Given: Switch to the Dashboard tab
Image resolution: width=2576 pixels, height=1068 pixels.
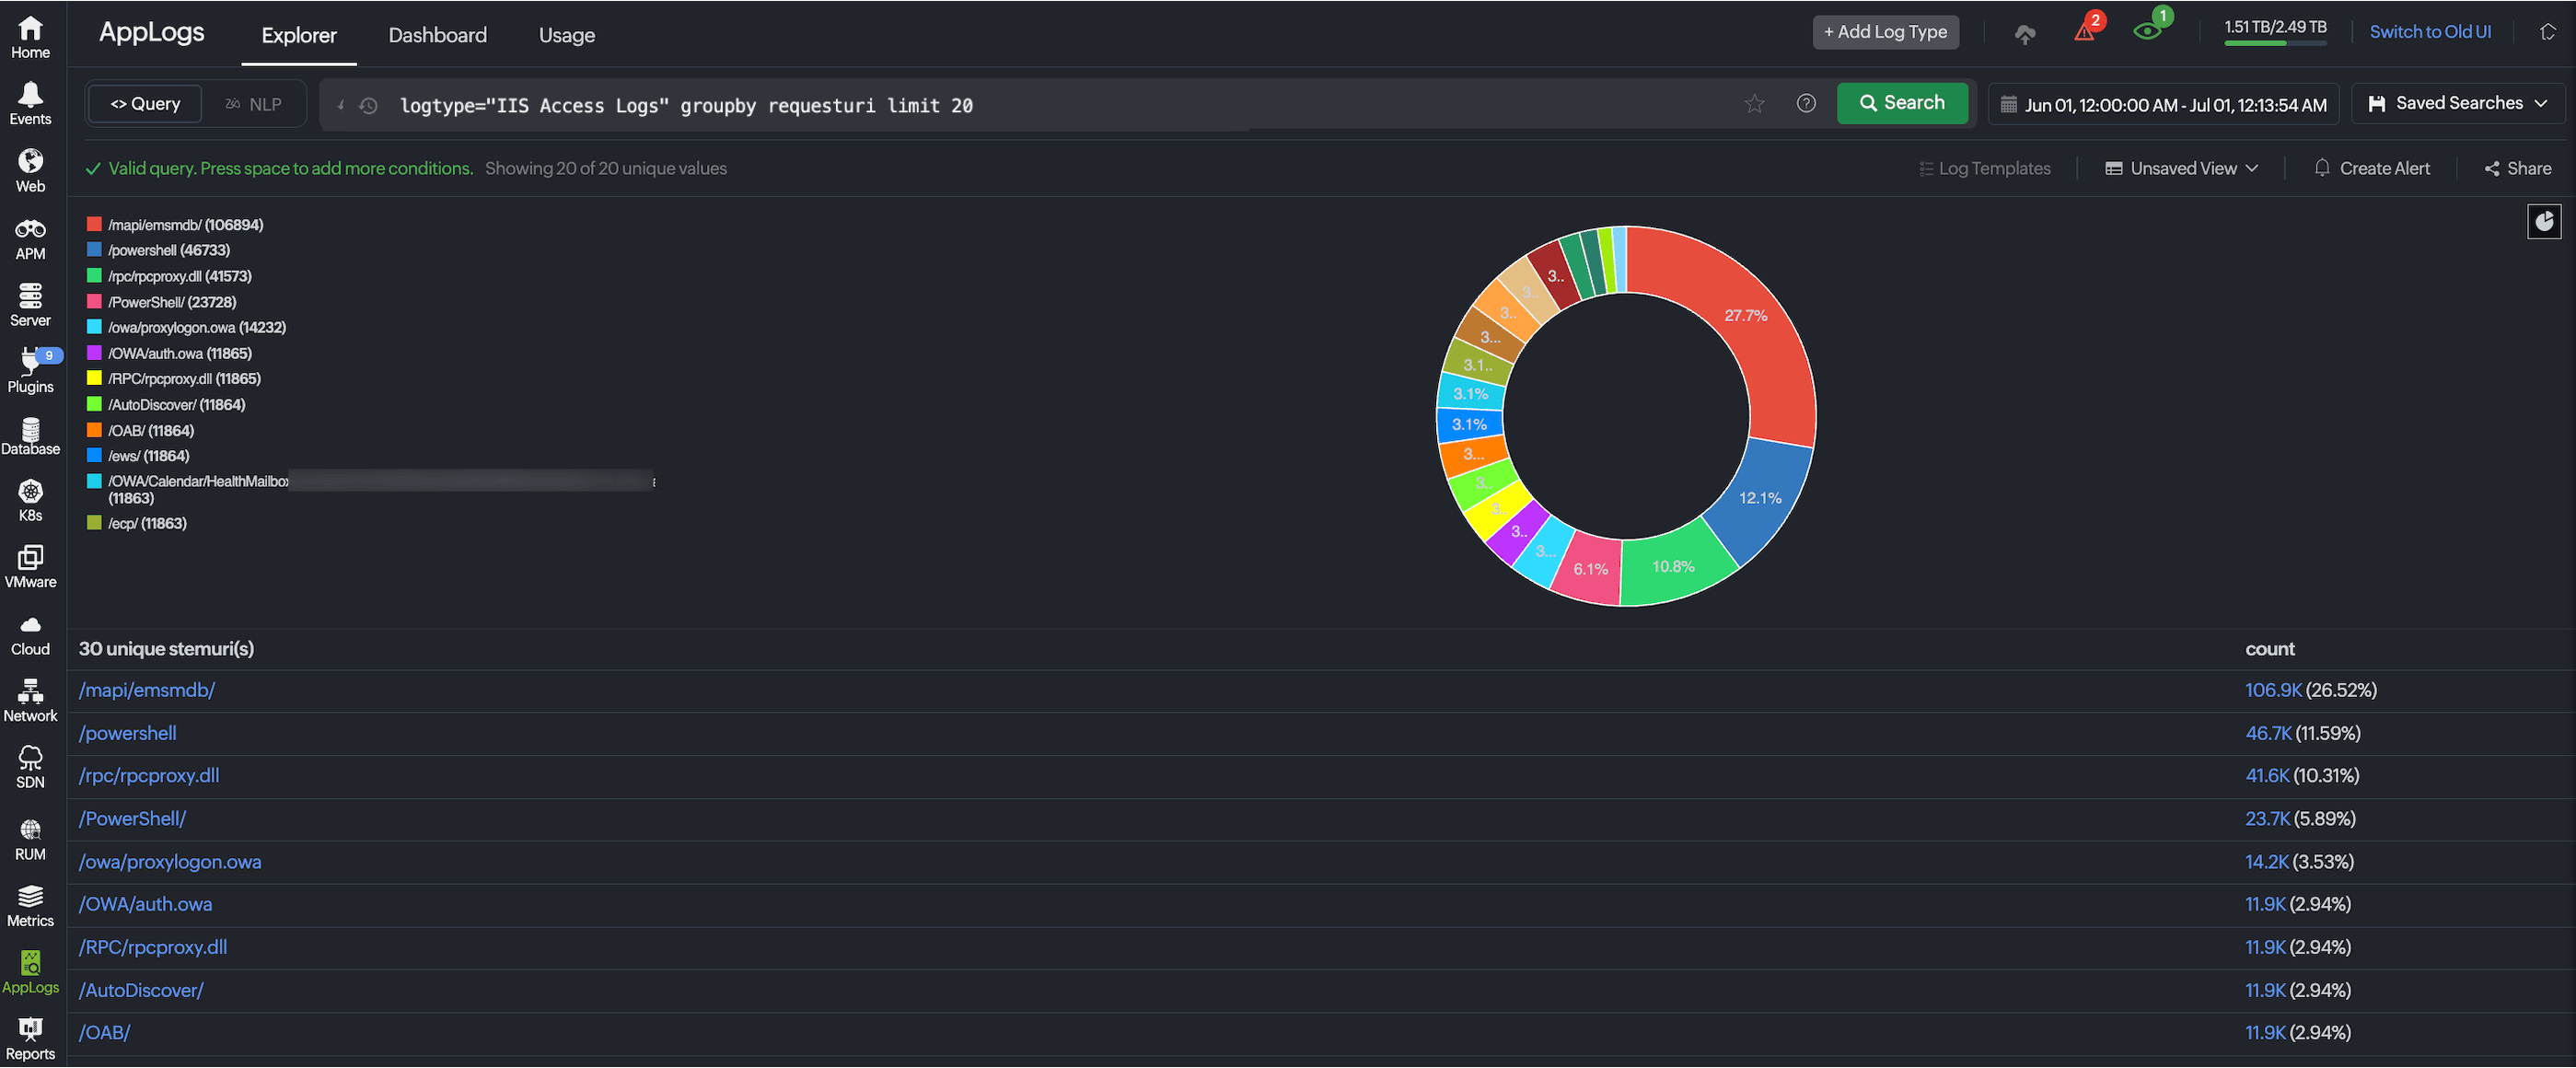Looking at the screenshot, I should (x=437, y=35).
